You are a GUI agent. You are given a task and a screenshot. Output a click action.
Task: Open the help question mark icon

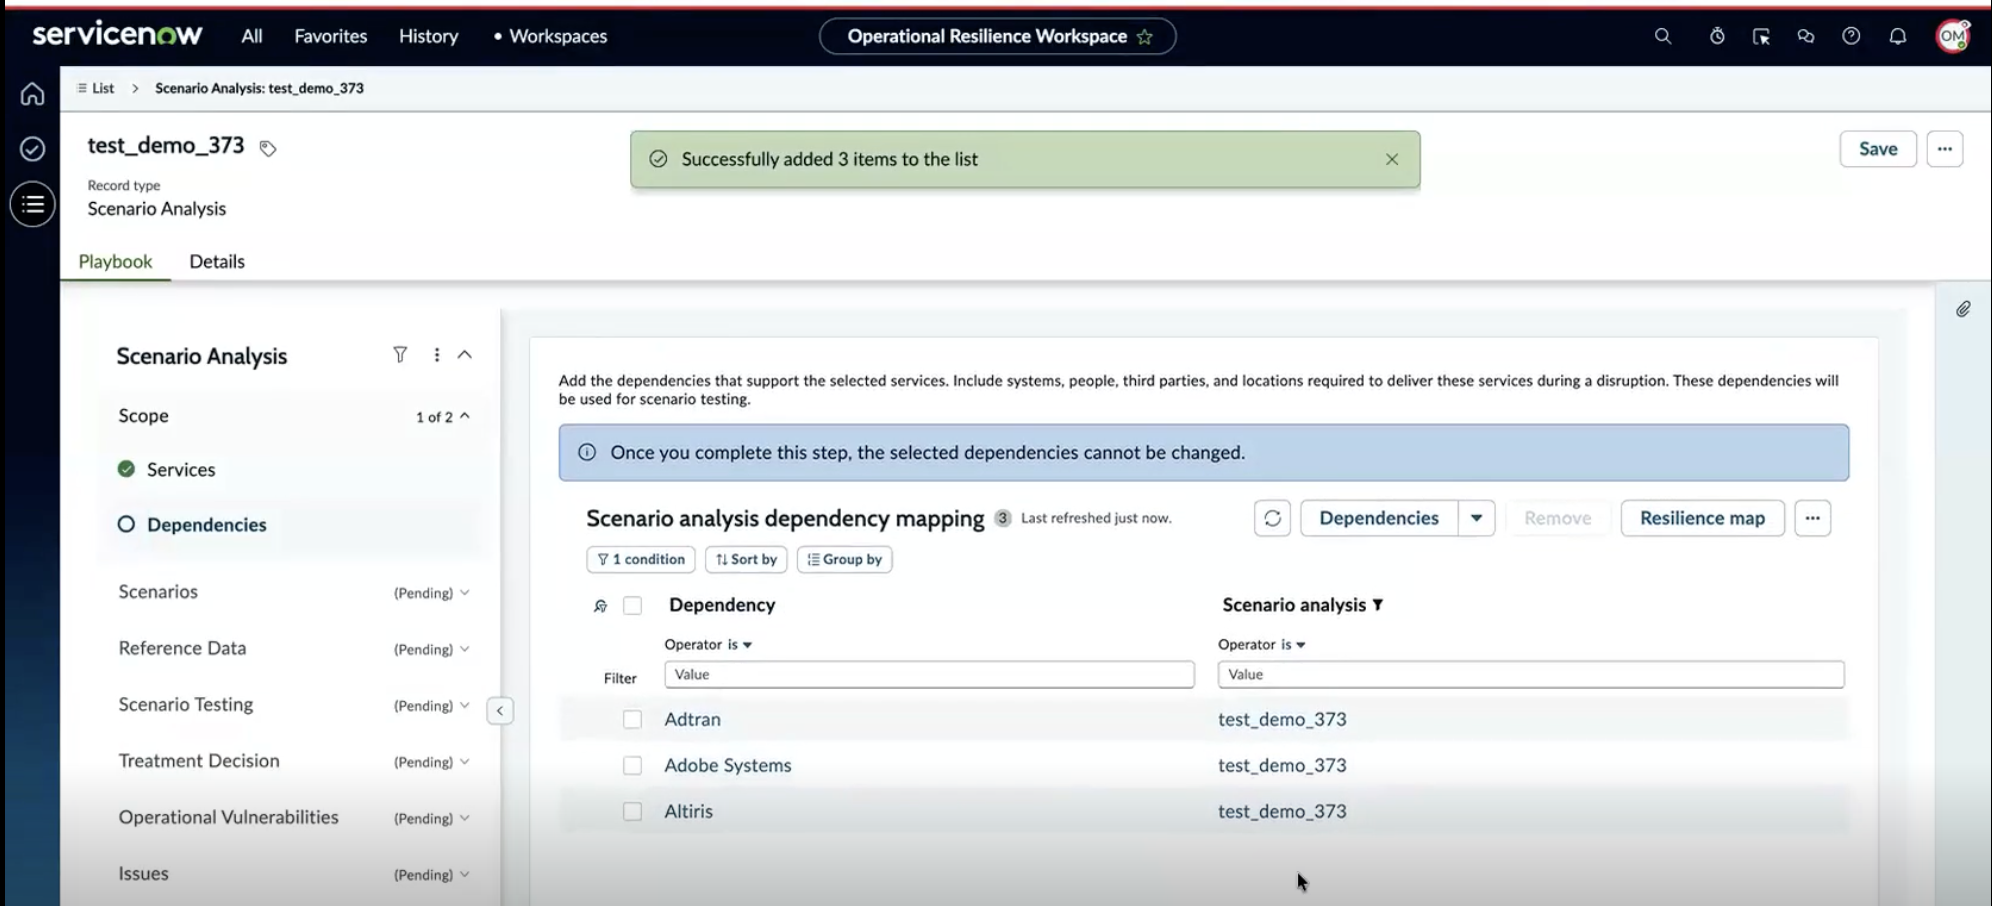tap(1851, 36)
